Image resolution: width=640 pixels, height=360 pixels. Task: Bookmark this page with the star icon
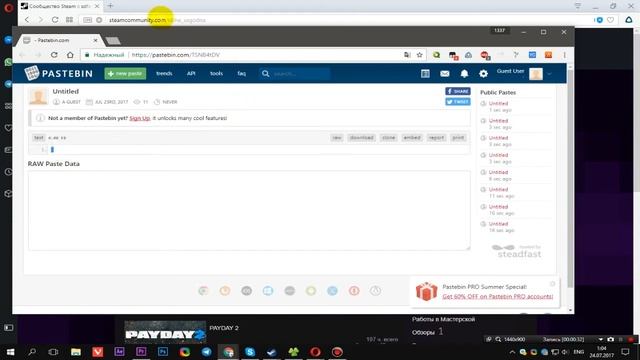pos(419,55)
